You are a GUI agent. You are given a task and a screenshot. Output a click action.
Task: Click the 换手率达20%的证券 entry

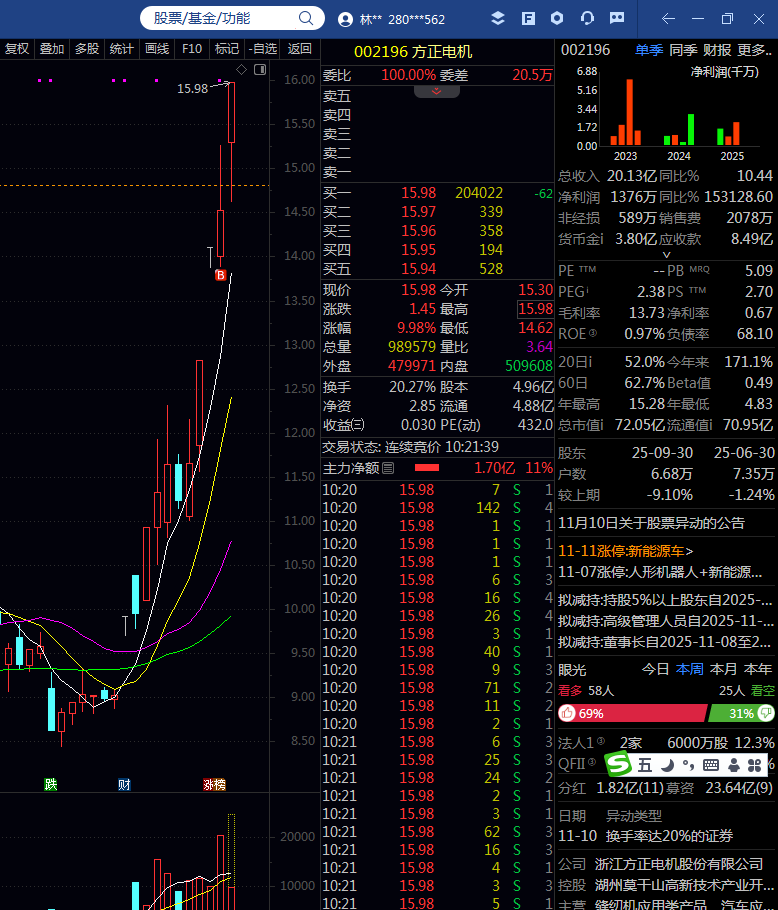pyautogui.click(x=670, y=836)
